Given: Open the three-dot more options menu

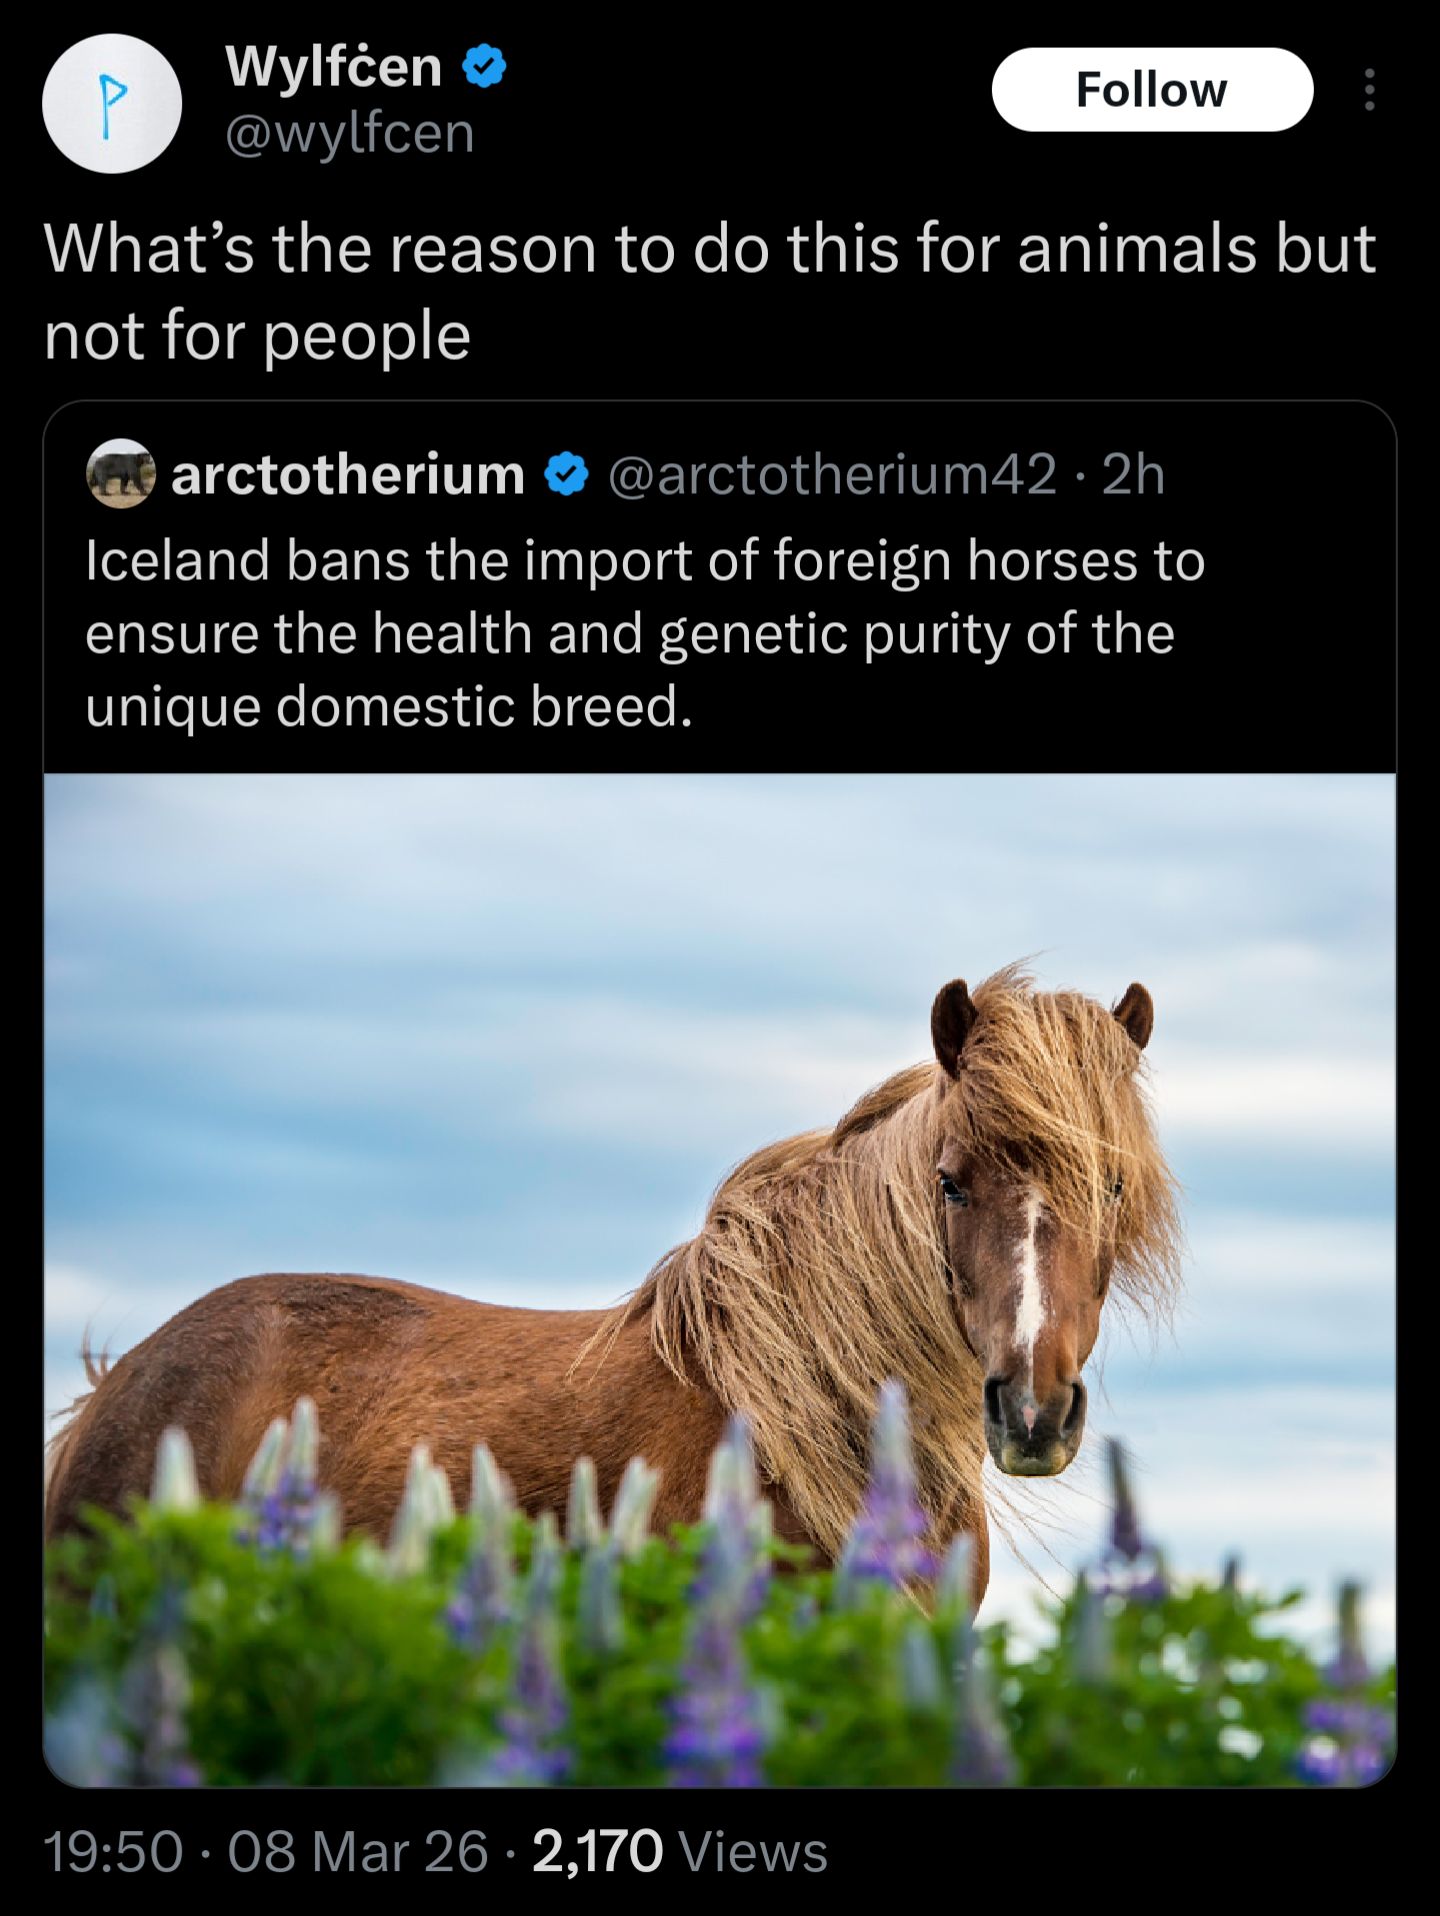Looking at the screenshot, I should [x=1369, y=90].
